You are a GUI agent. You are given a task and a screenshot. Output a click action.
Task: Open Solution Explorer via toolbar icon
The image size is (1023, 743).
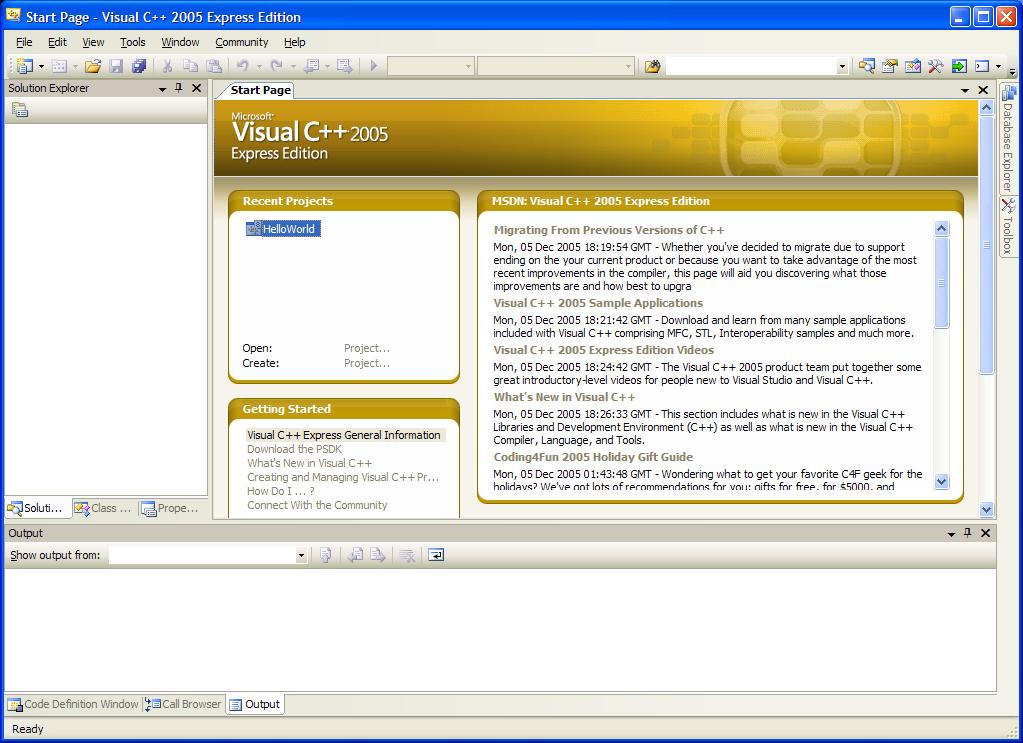tap(866, 66)
